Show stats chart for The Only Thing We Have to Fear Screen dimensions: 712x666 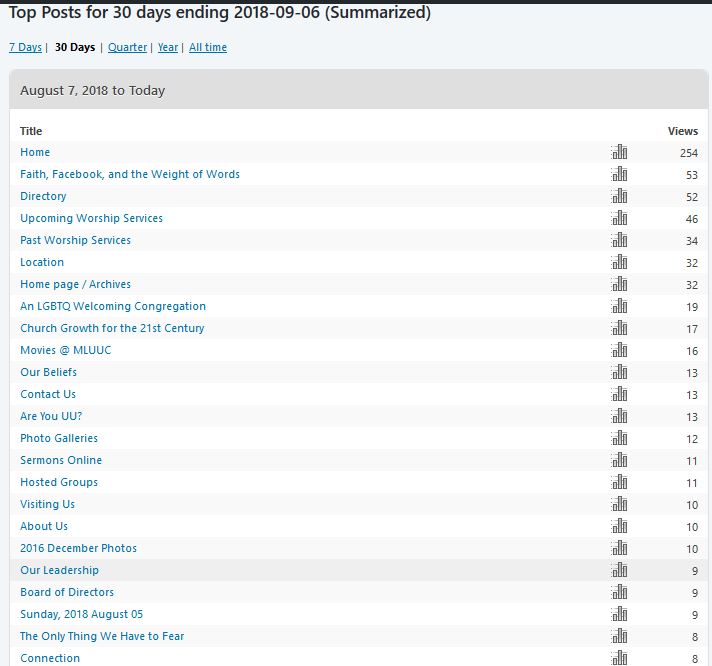(x=619, y=636)
